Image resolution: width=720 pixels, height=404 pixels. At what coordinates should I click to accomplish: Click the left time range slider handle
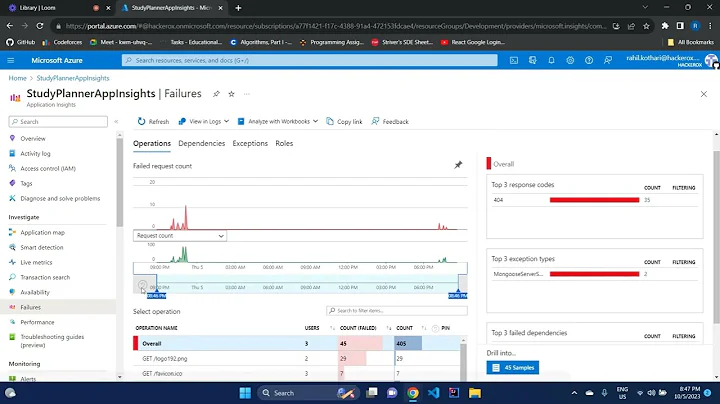point(157,294)
